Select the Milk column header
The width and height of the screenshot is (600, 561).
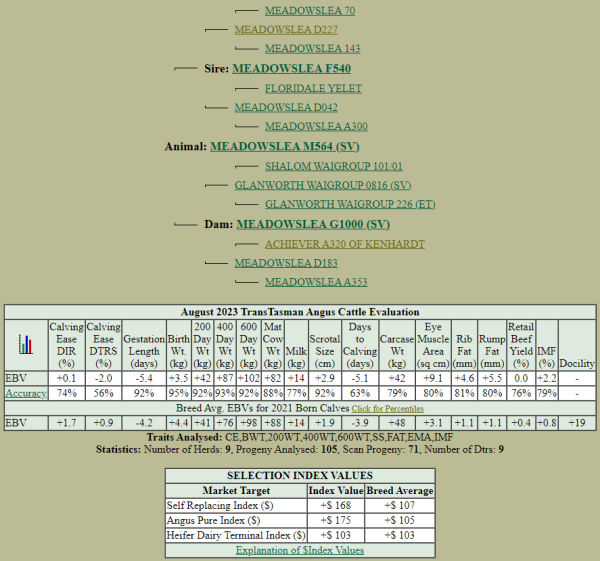coord(296,345)
